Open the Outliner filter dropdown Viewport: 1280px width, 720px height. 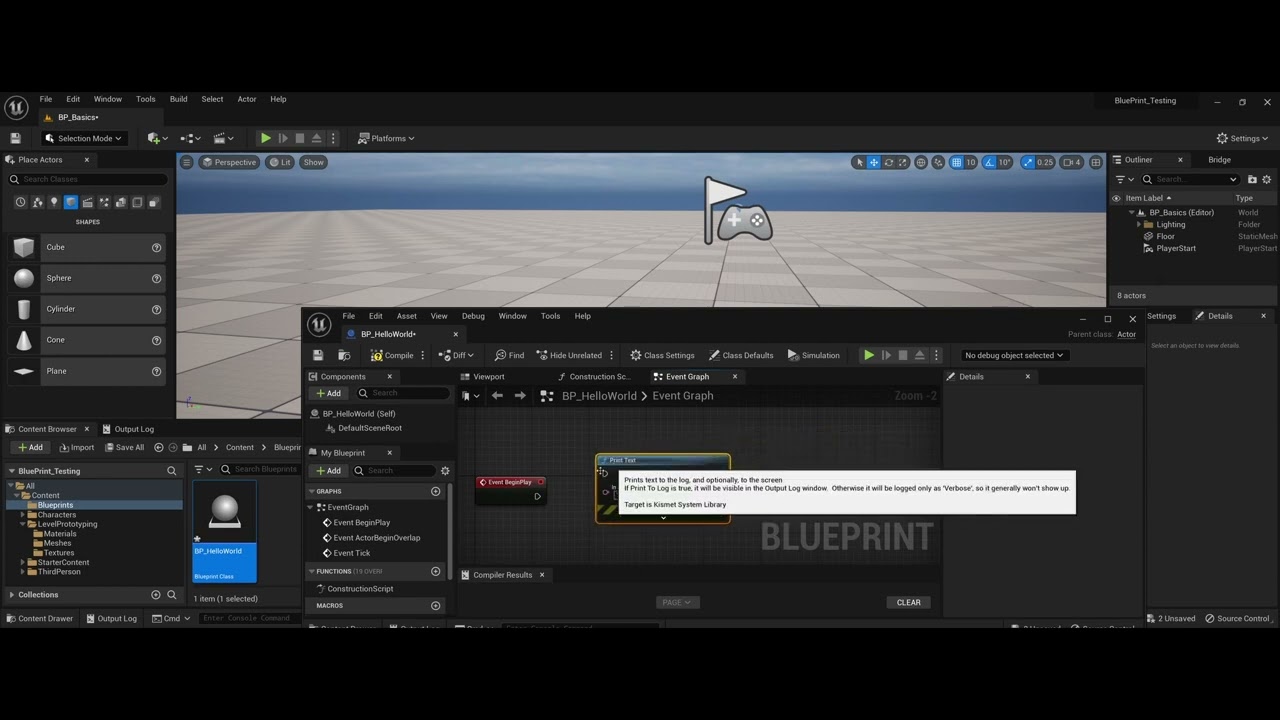1125,179
